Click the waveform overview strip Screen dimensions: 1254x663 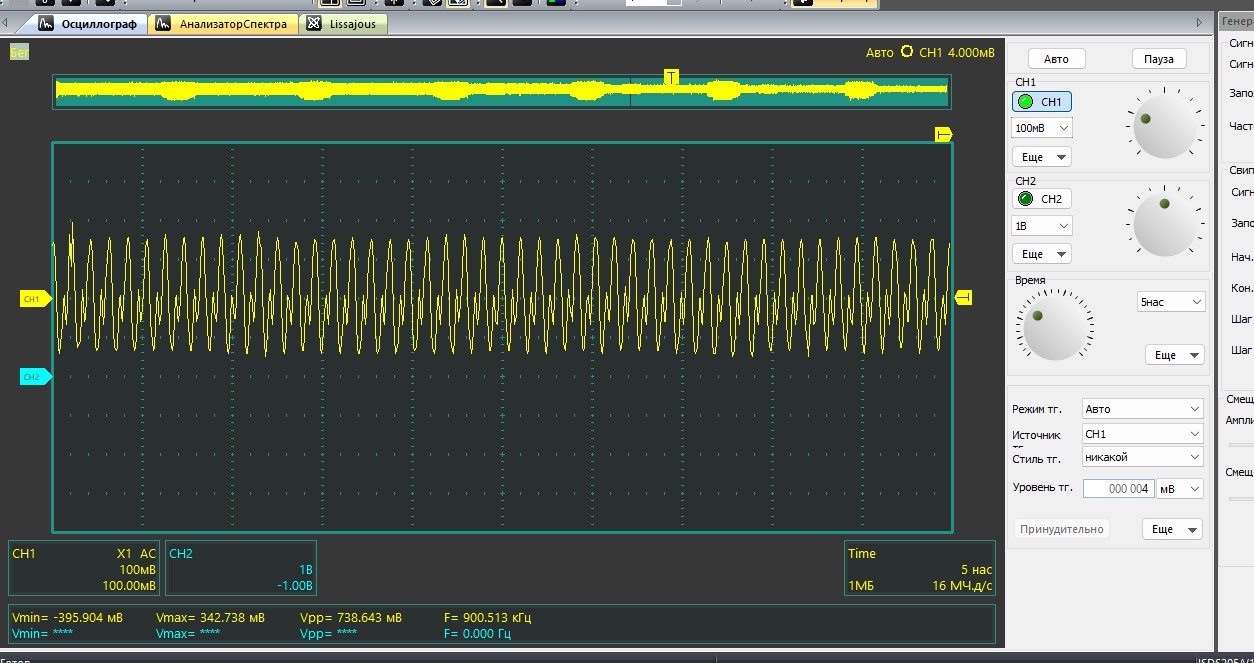click(x=502, y=91)
